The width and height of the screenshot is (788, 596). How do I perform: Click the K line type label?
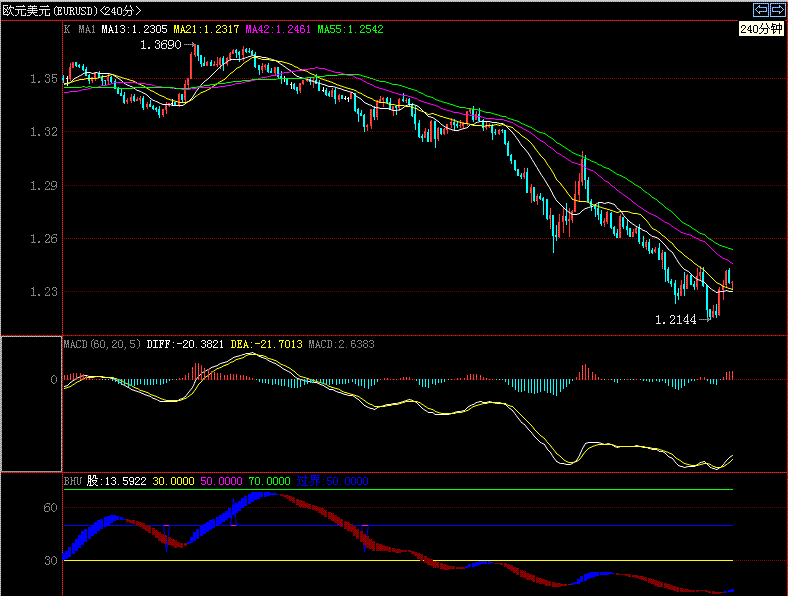point(67,30)
